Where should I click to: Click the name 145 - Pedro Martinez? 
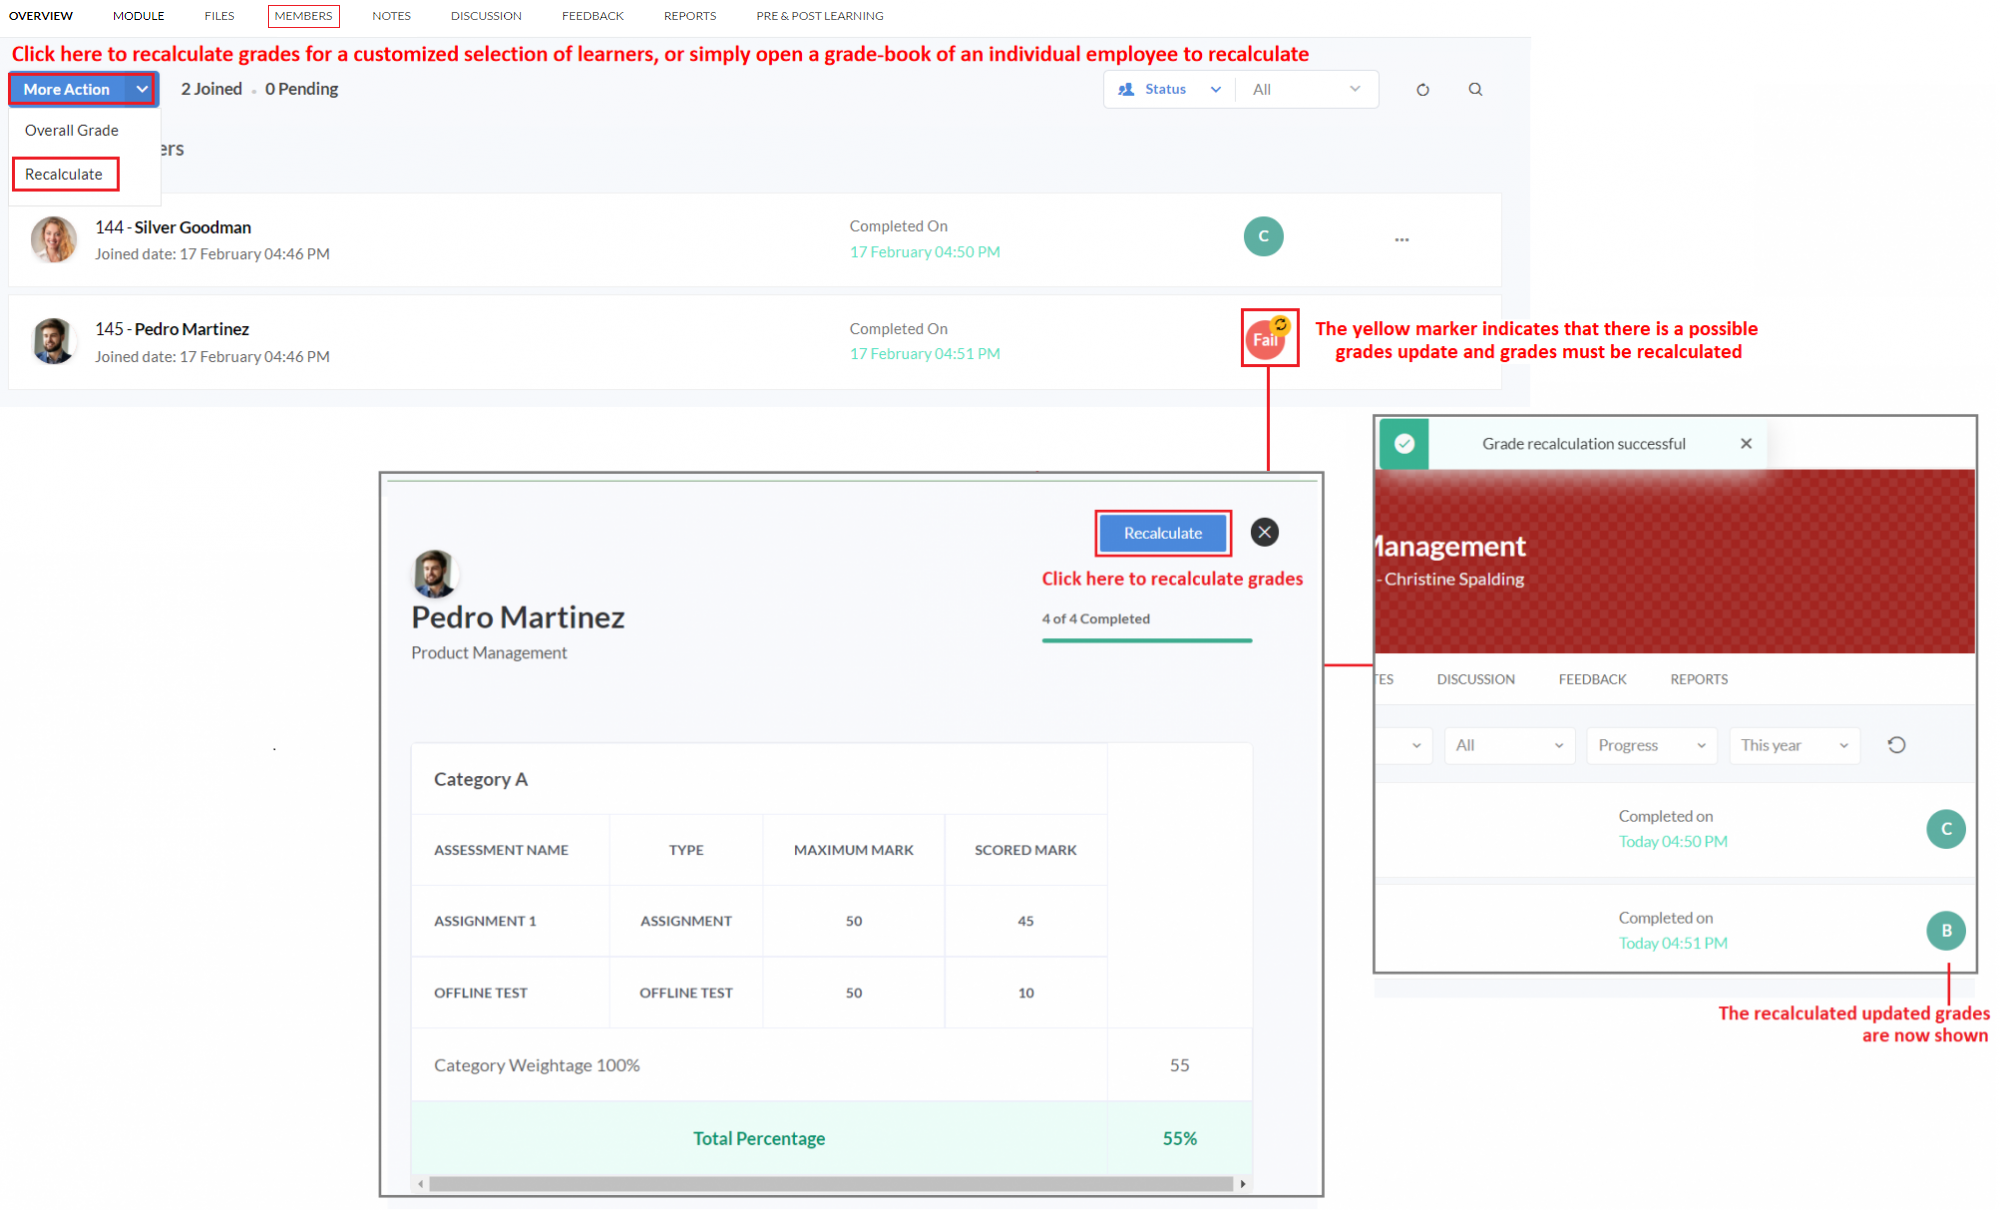pos(172,329)
